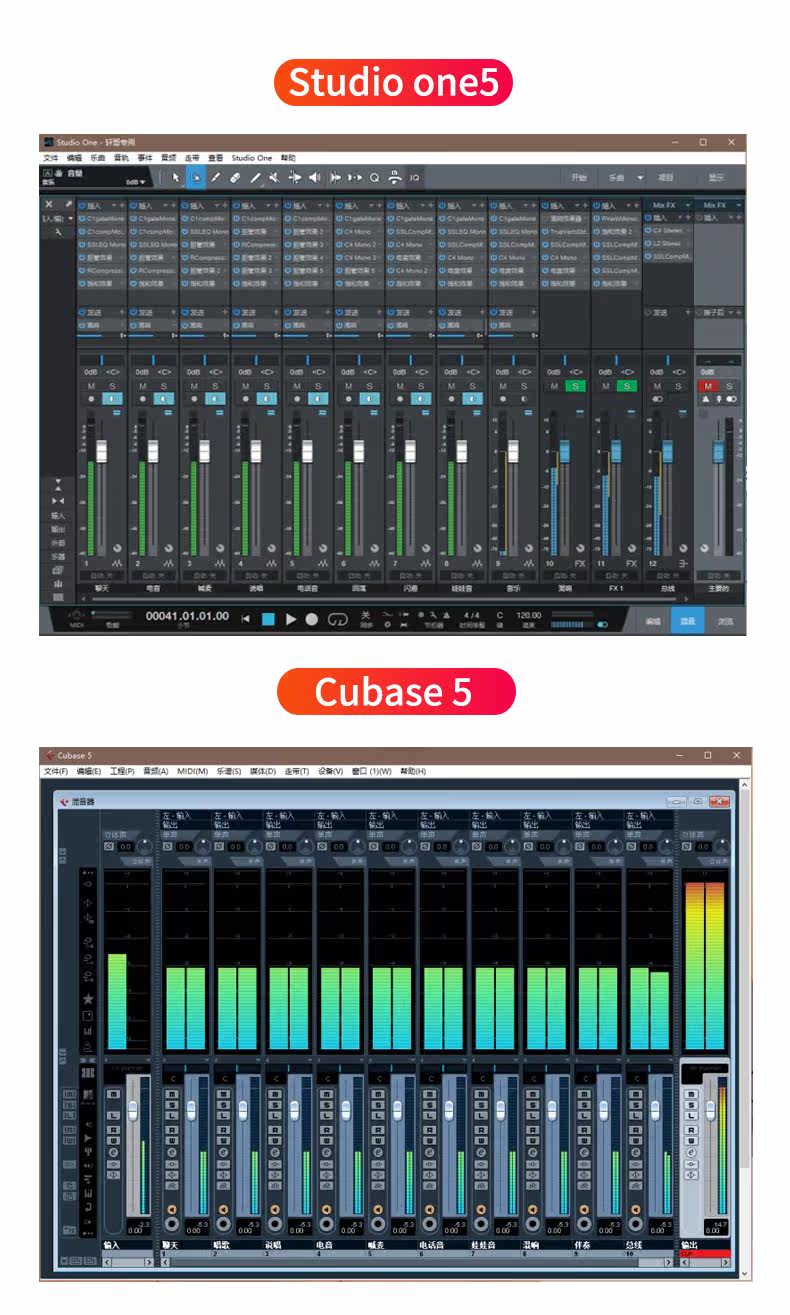This screenshot has width=790, height=1315.
Task: Click the 开始 button in Studio One
Action: [579, 177]
